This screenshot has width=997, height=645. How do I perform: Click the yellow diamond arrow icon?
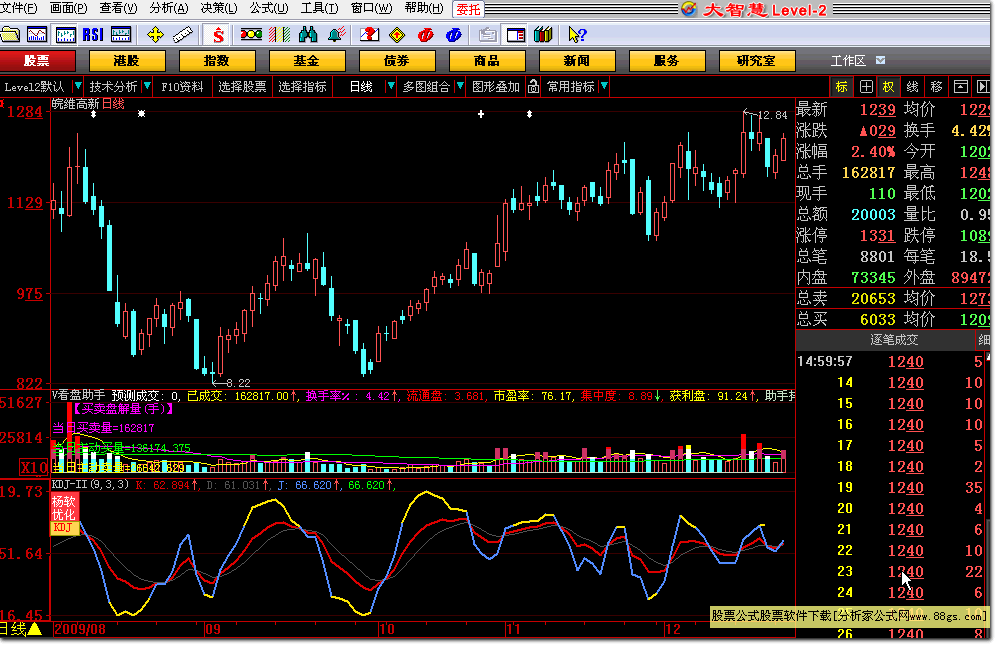[397, 34]
